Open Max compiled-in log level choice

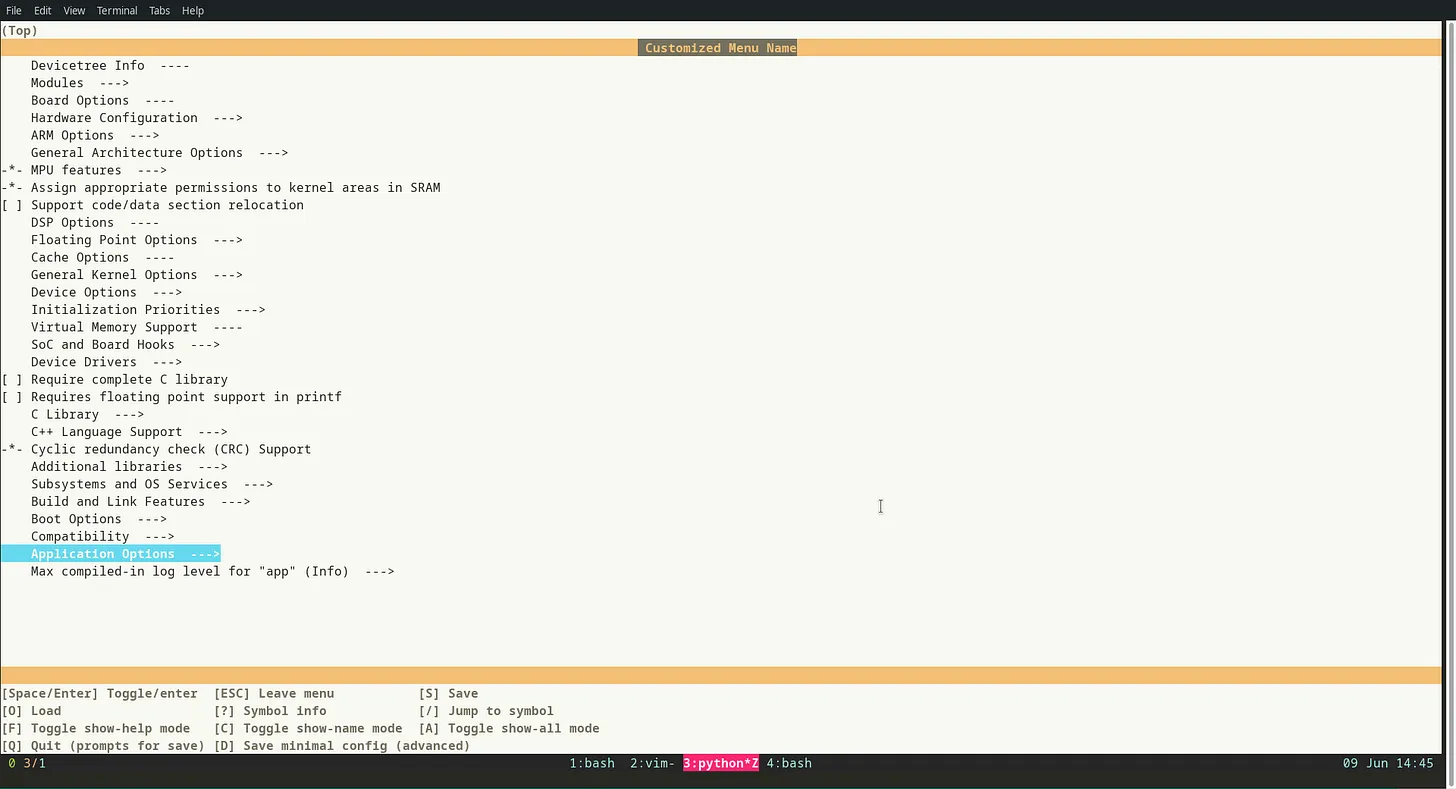pos(212,572)
